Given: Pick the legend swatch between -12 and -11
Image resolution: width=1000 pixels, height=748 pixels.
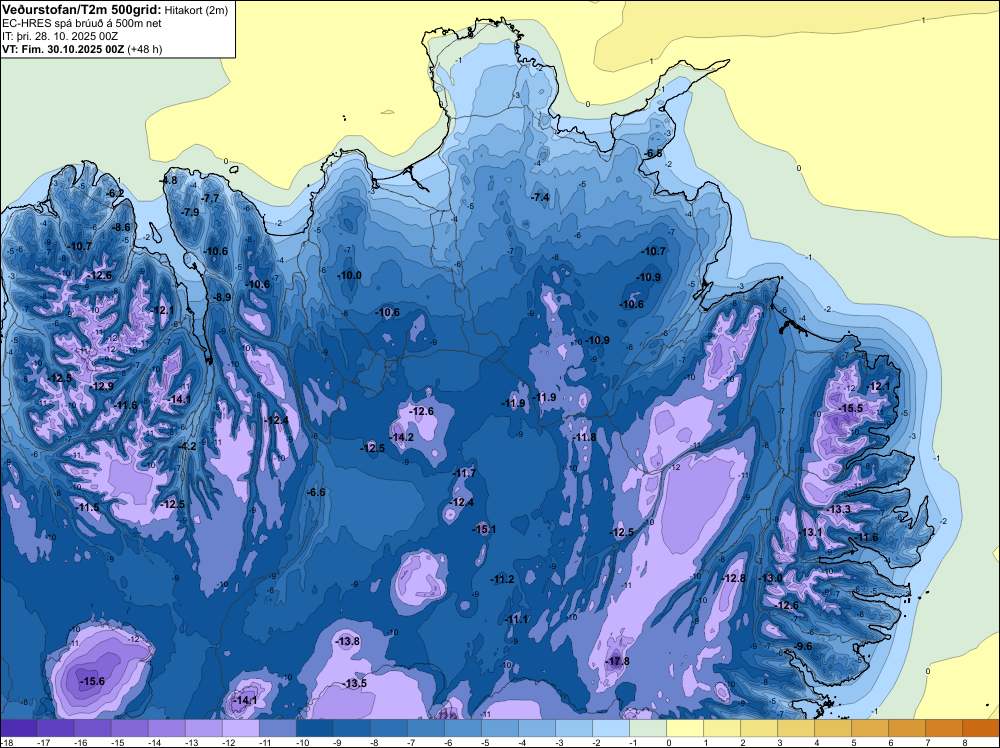Looking at the screenshot, I should [241, 728].
